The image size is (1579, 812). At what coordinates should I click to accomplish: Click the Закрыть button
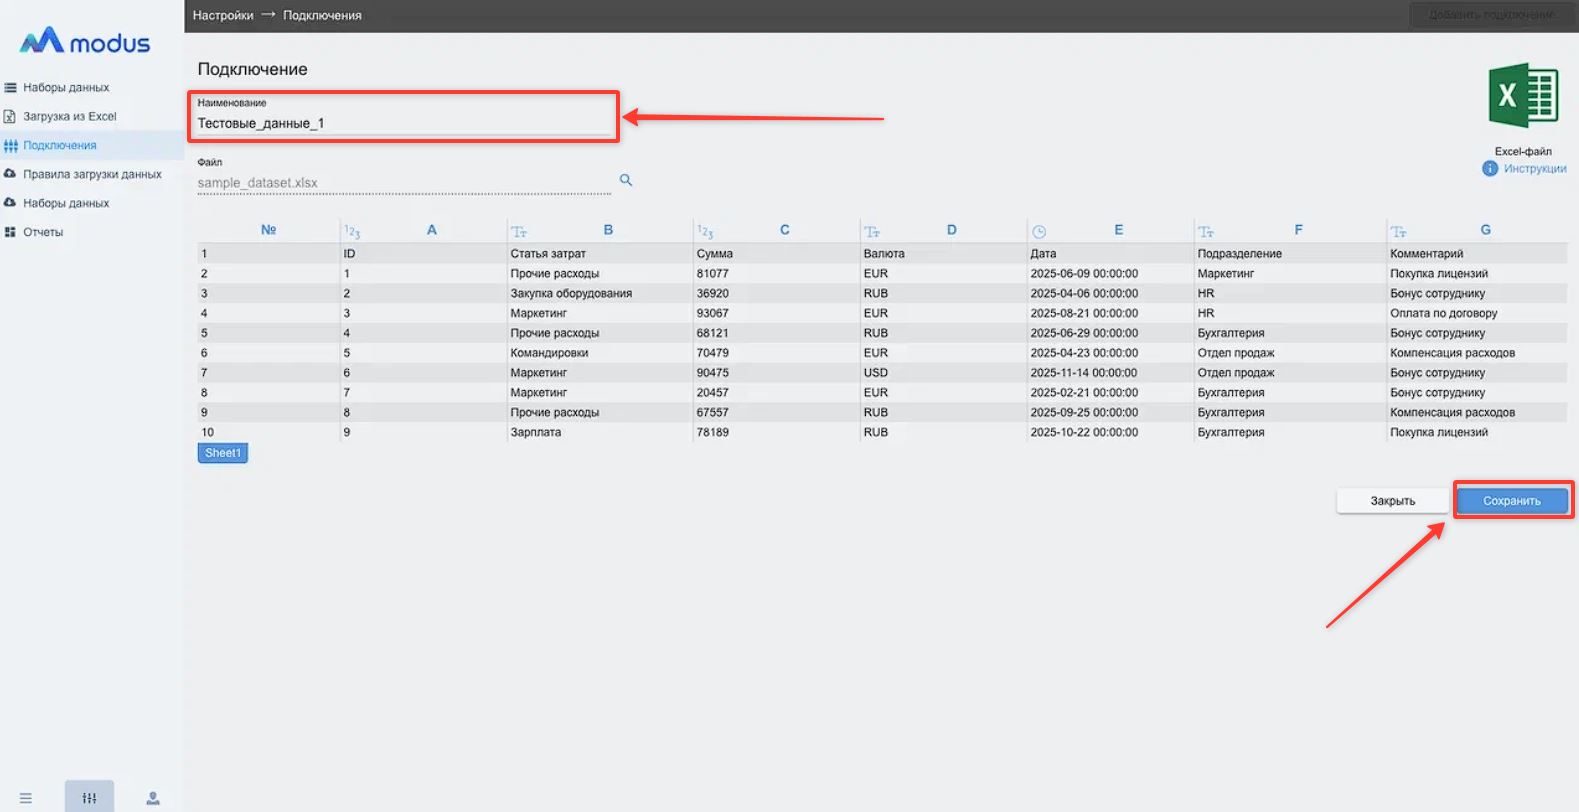(1392, 501)
